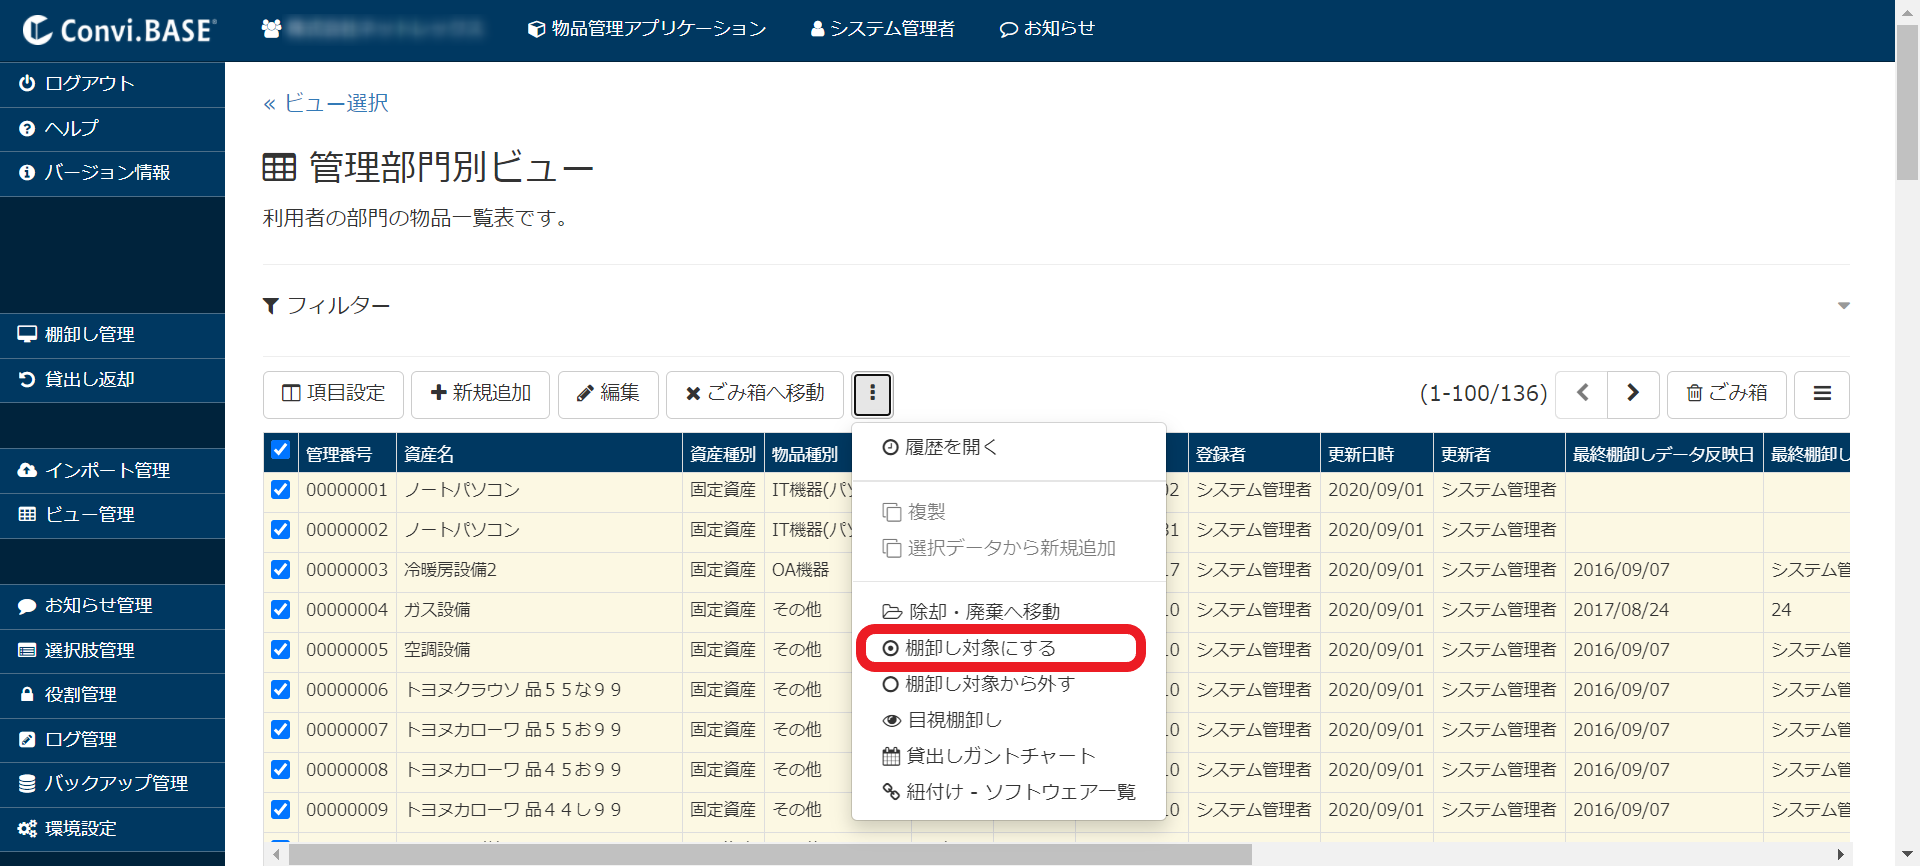Uncheck row 00000008 checkbox

tap(281, 770)
